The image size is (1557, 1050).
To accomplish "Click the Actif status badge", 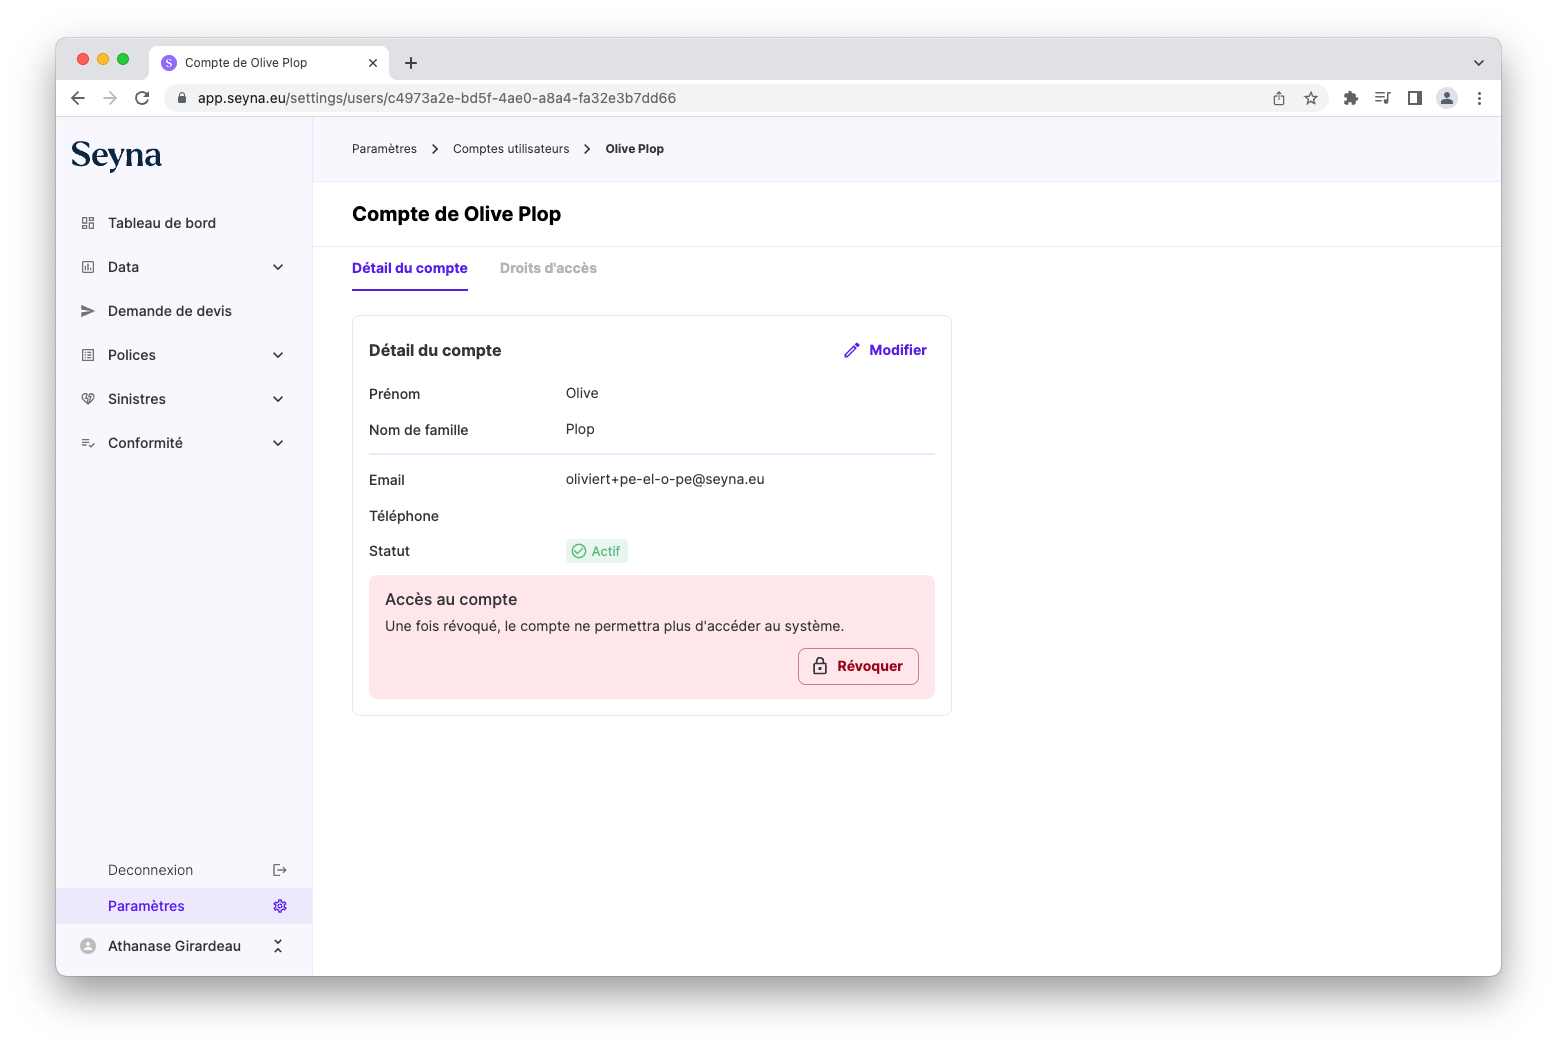I will coord(597,551).
